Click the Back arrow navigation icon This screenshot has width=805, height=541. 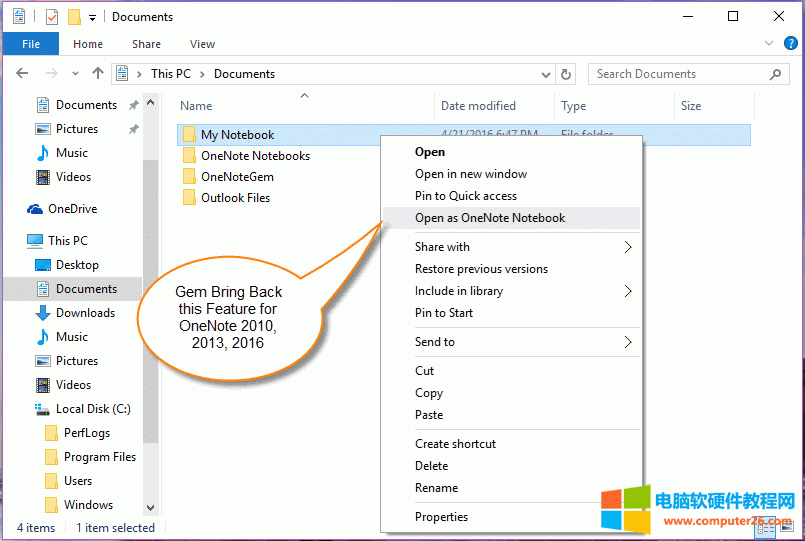pos(23,74)
